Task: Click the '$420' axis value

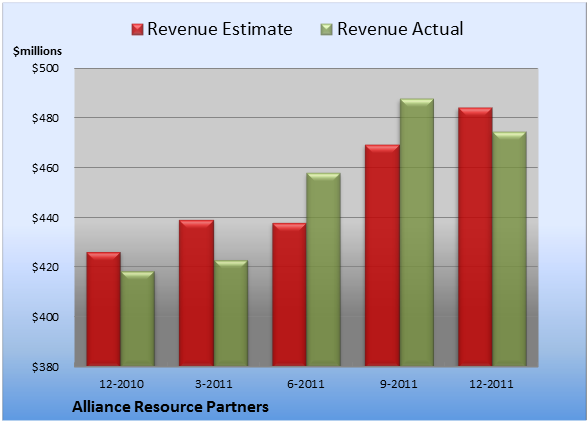Action: point(45,267)
